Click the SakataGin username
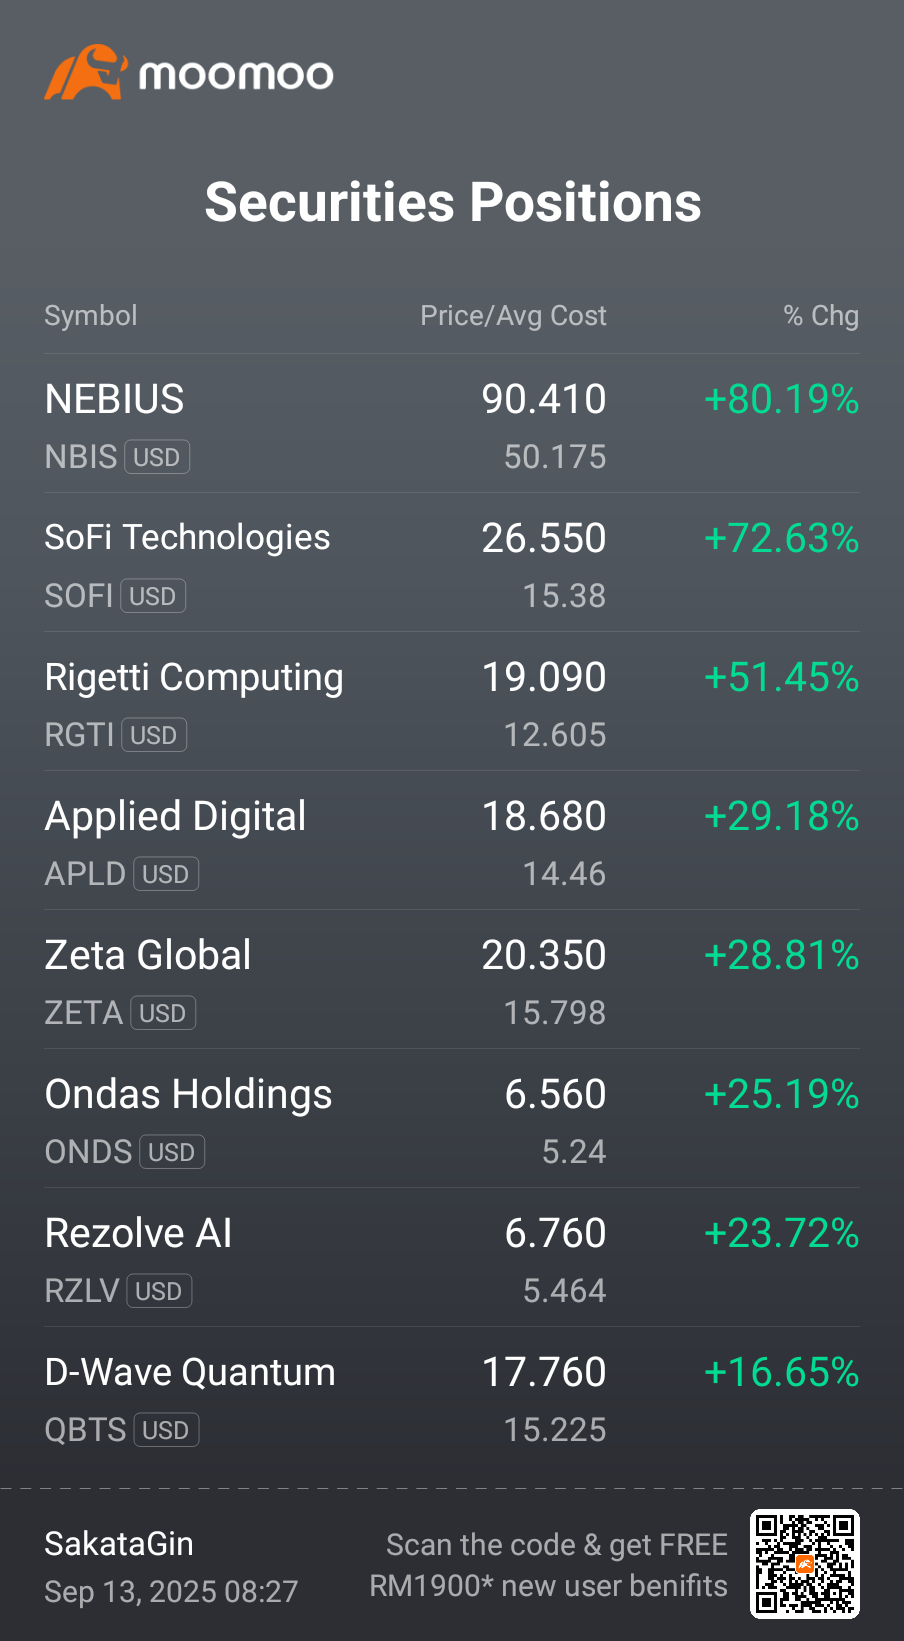This screenshot has width=904, height=1641. pos(119,1544)
